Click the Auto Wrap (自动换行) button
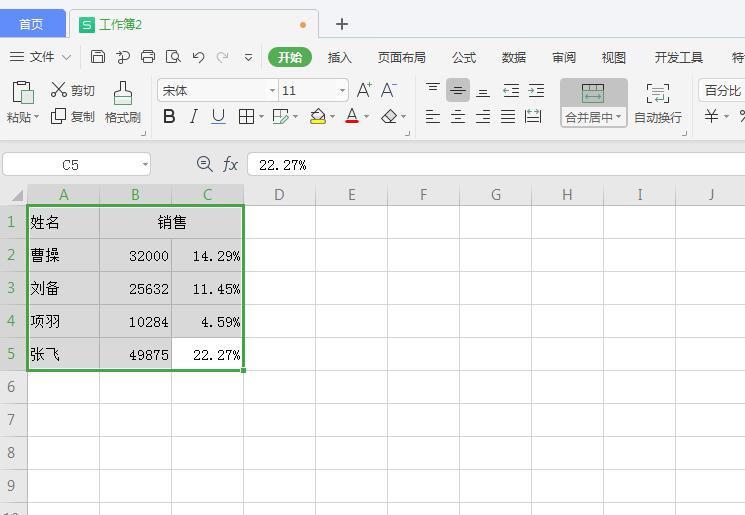The height and width of the screenshot is (515, 745). coord(658,103)
